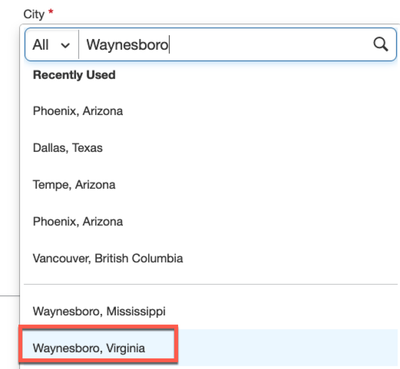Select Phoenix, Arizona listed below Tempe
400x369 pixels.
pyautogui.click(x=211, y=221)
